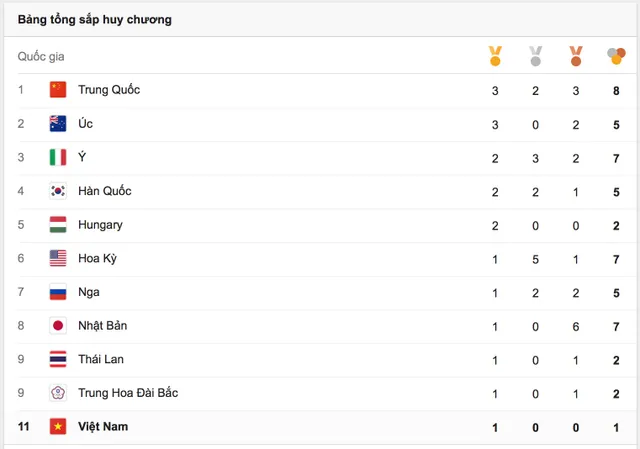Screen dimensions: 640x449
Task: Click the Italy flag icon
Action: (58, 157)
